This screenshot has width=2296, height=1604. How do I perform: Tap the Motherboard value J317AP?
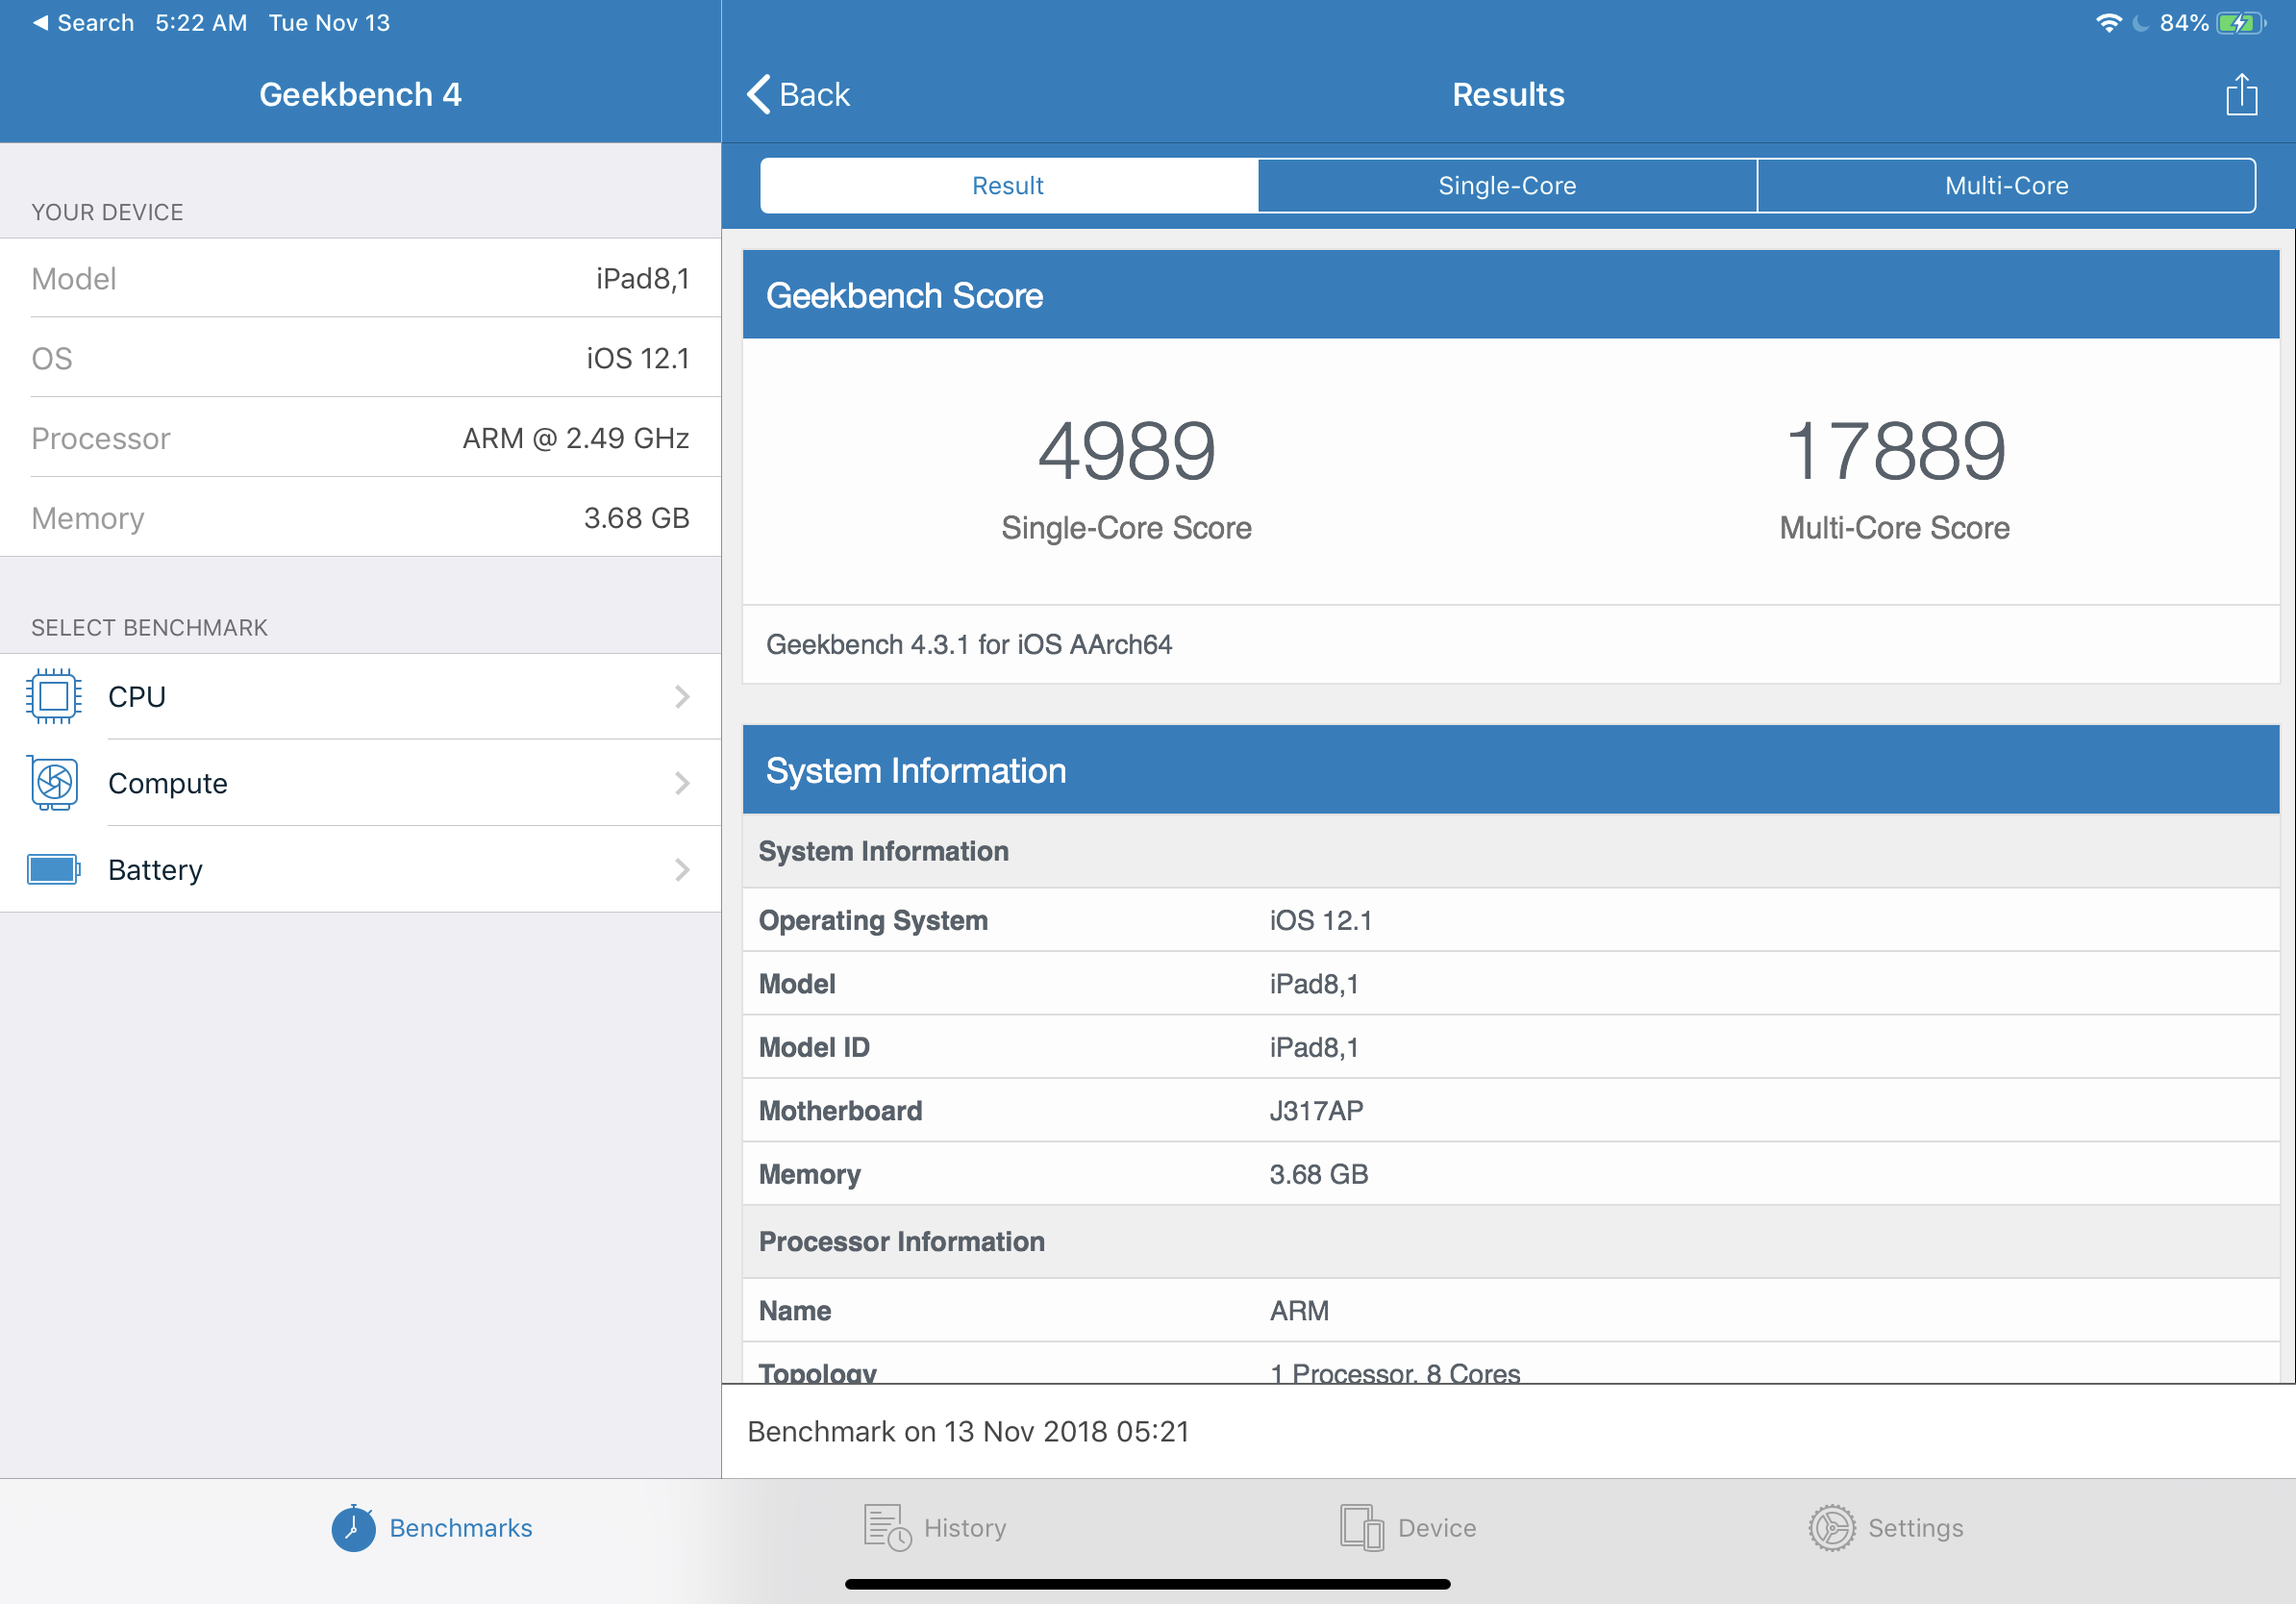(x=1316, y=1111)
